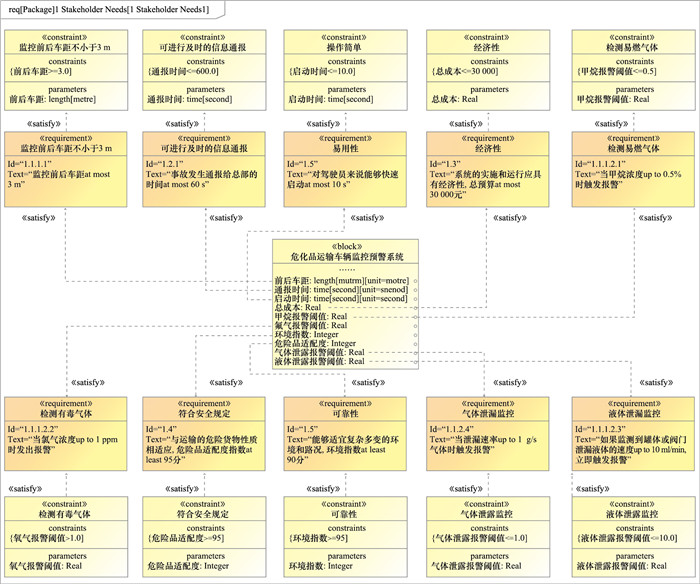Select parameter 氧气报警阈值: Real in bottom constraint
700x584 pixels.
(46, 566)
